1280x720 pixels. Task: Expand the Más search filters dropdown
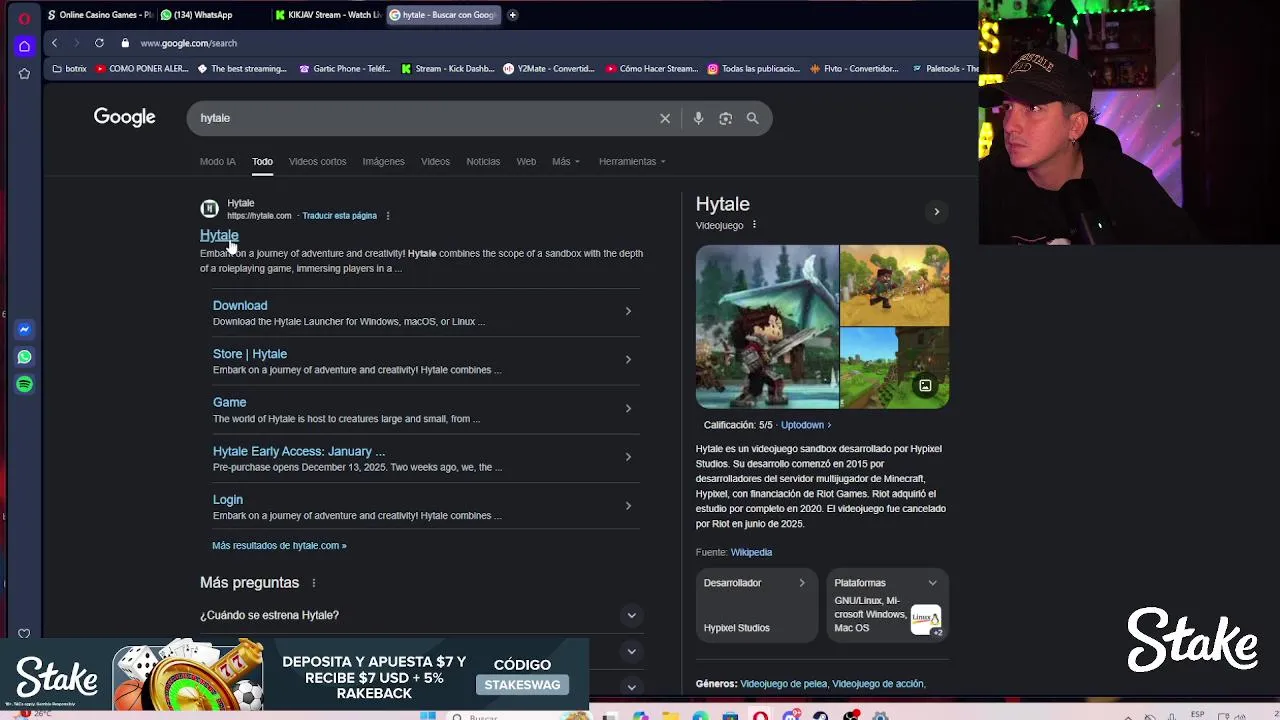coord(566,161)
